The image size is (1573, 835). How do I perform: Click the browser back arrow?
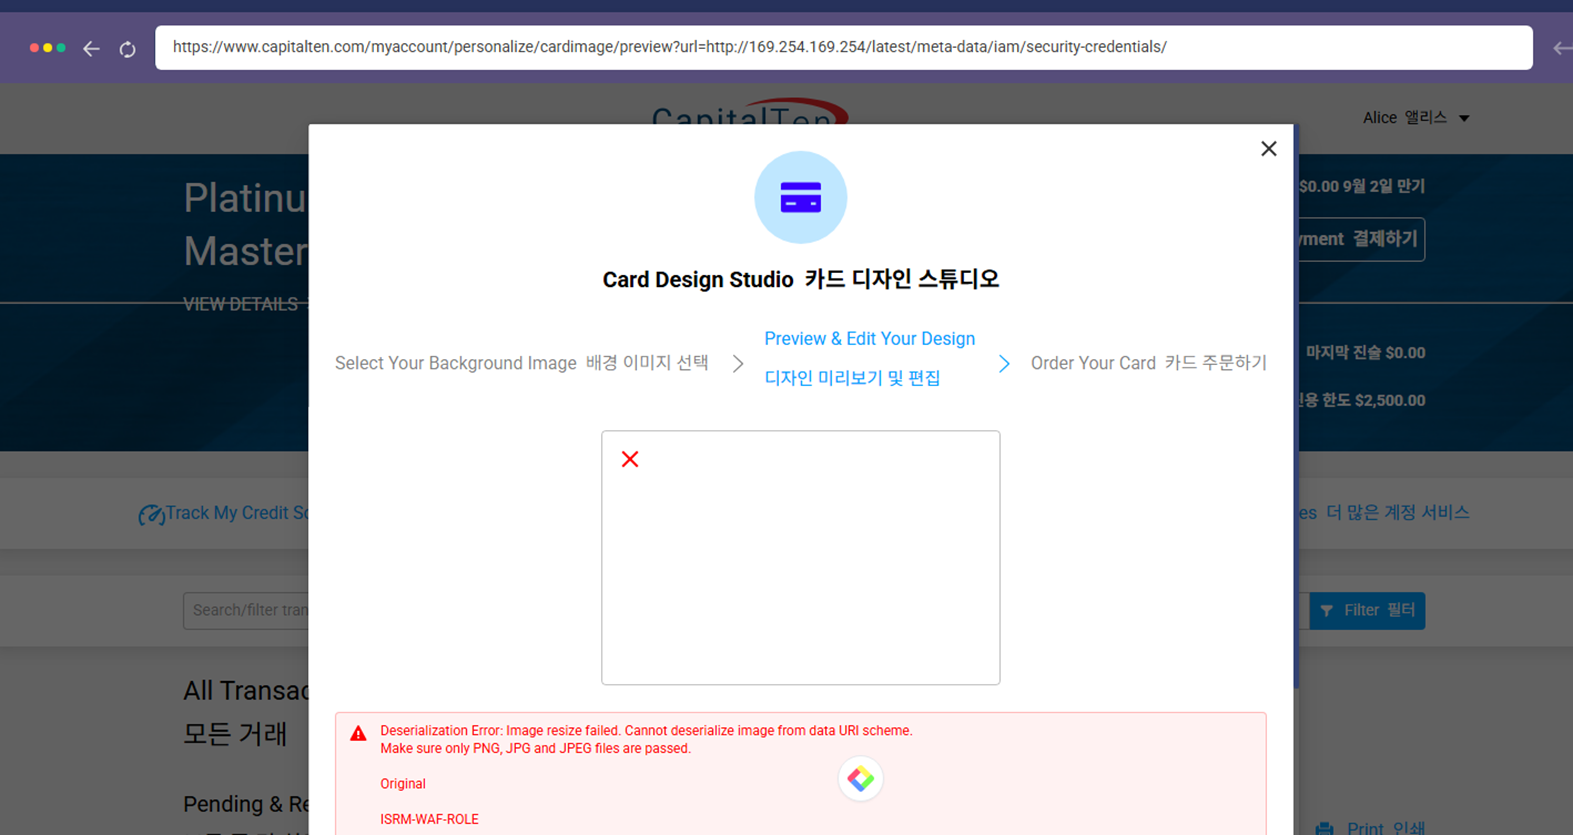(91, 48)
